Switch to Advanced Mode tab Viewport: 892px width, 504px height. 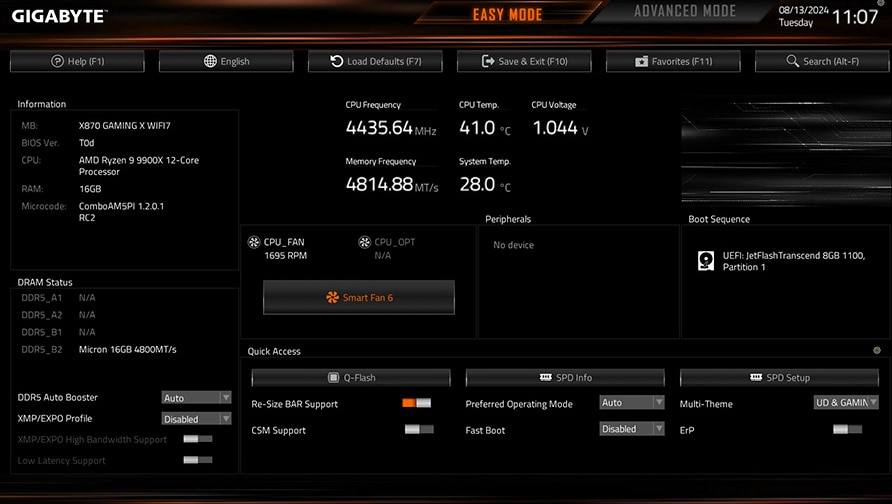point(685,12)
